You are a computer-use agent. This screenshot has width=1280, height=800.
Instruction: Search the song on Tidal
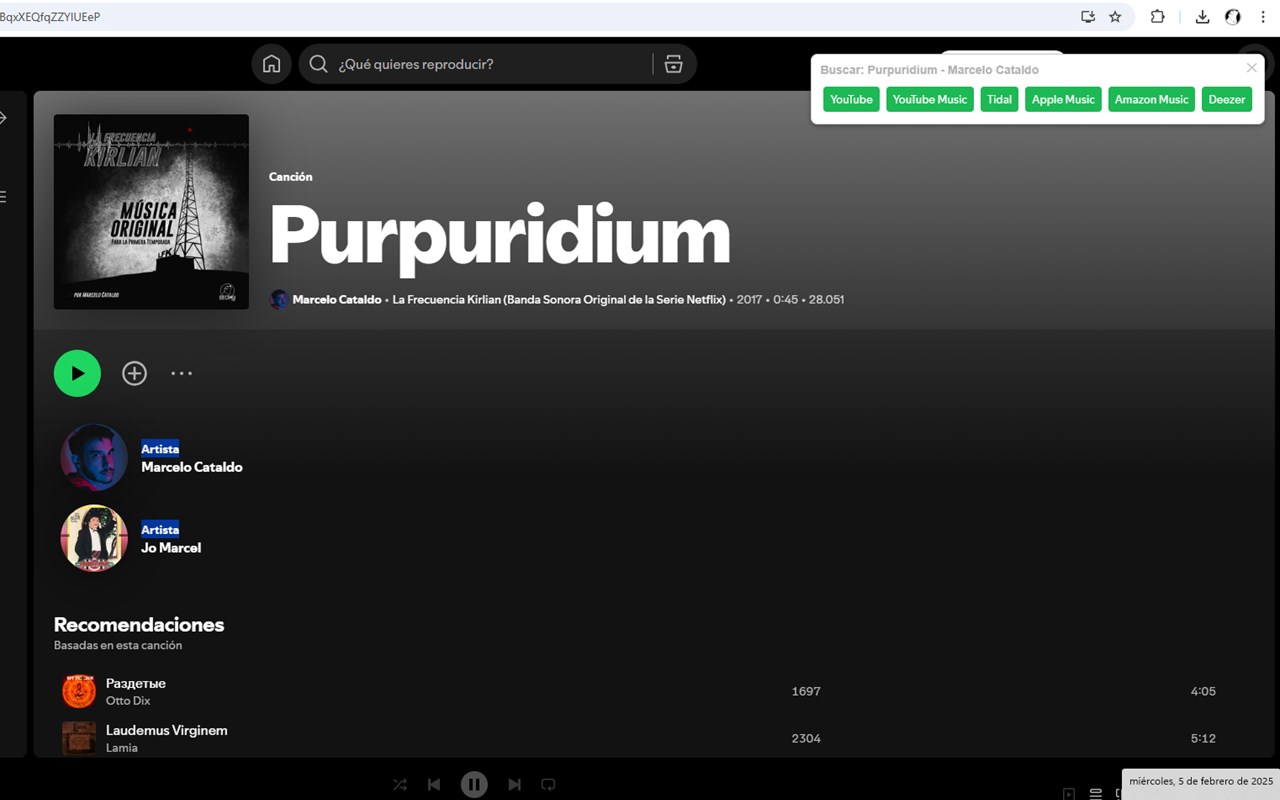[999, 99]
